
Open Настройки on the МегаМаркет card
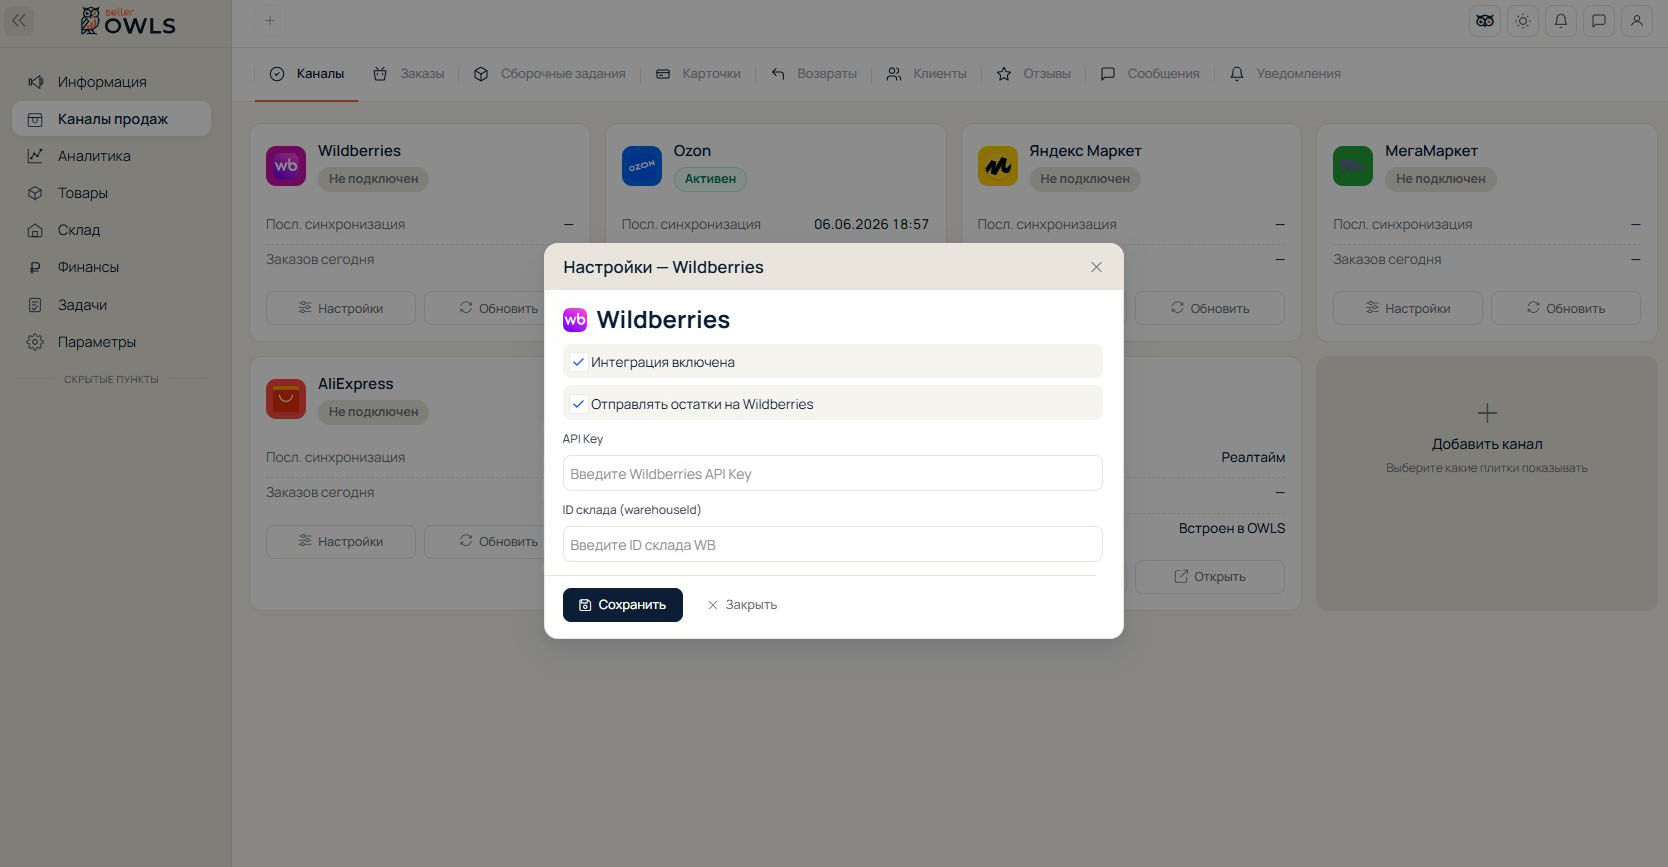pyautogui.click(x=1407, y=308)
